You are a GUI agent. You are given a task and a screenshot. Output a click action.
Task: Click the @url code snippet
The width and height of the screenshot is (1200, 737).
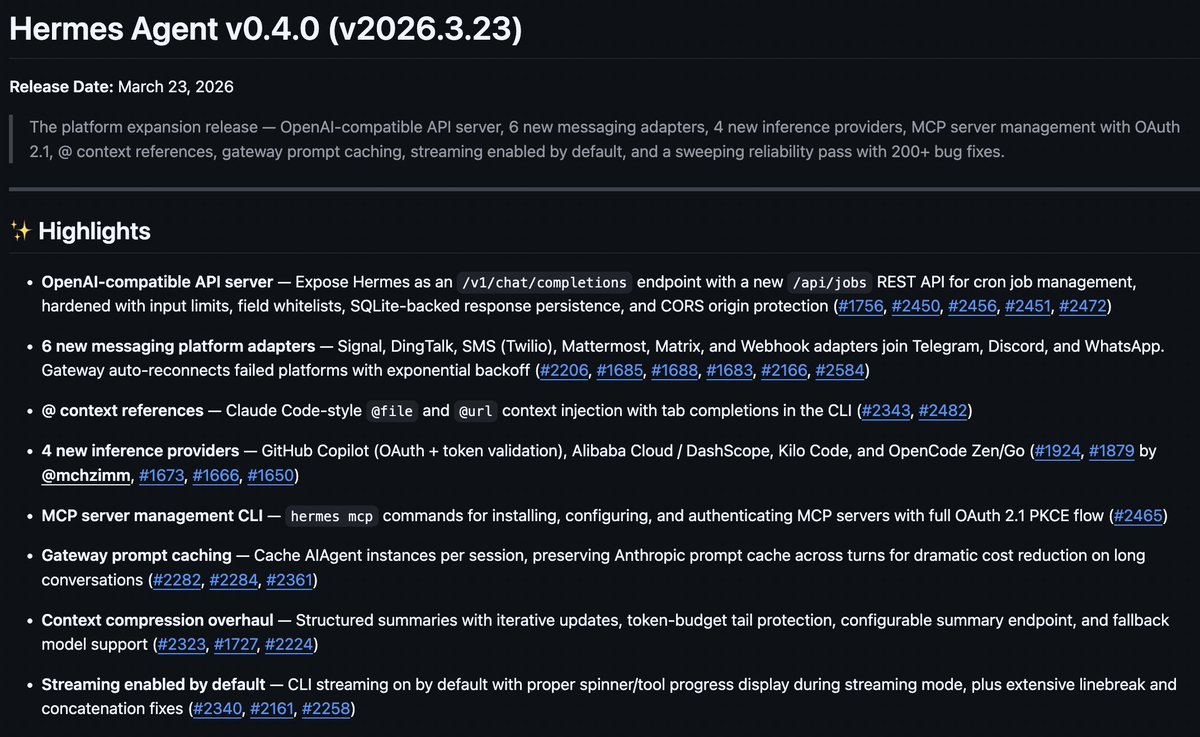(x=478, y=410)
